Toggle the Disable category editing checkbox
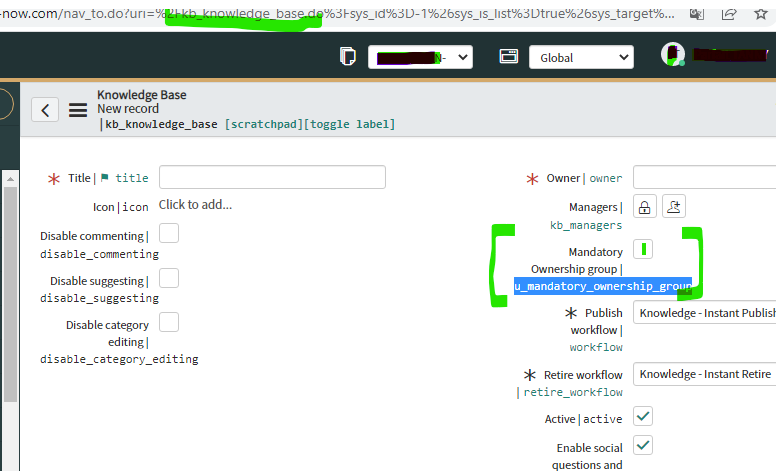This screenshot has width=776, height=471. [x=169, y=323]
